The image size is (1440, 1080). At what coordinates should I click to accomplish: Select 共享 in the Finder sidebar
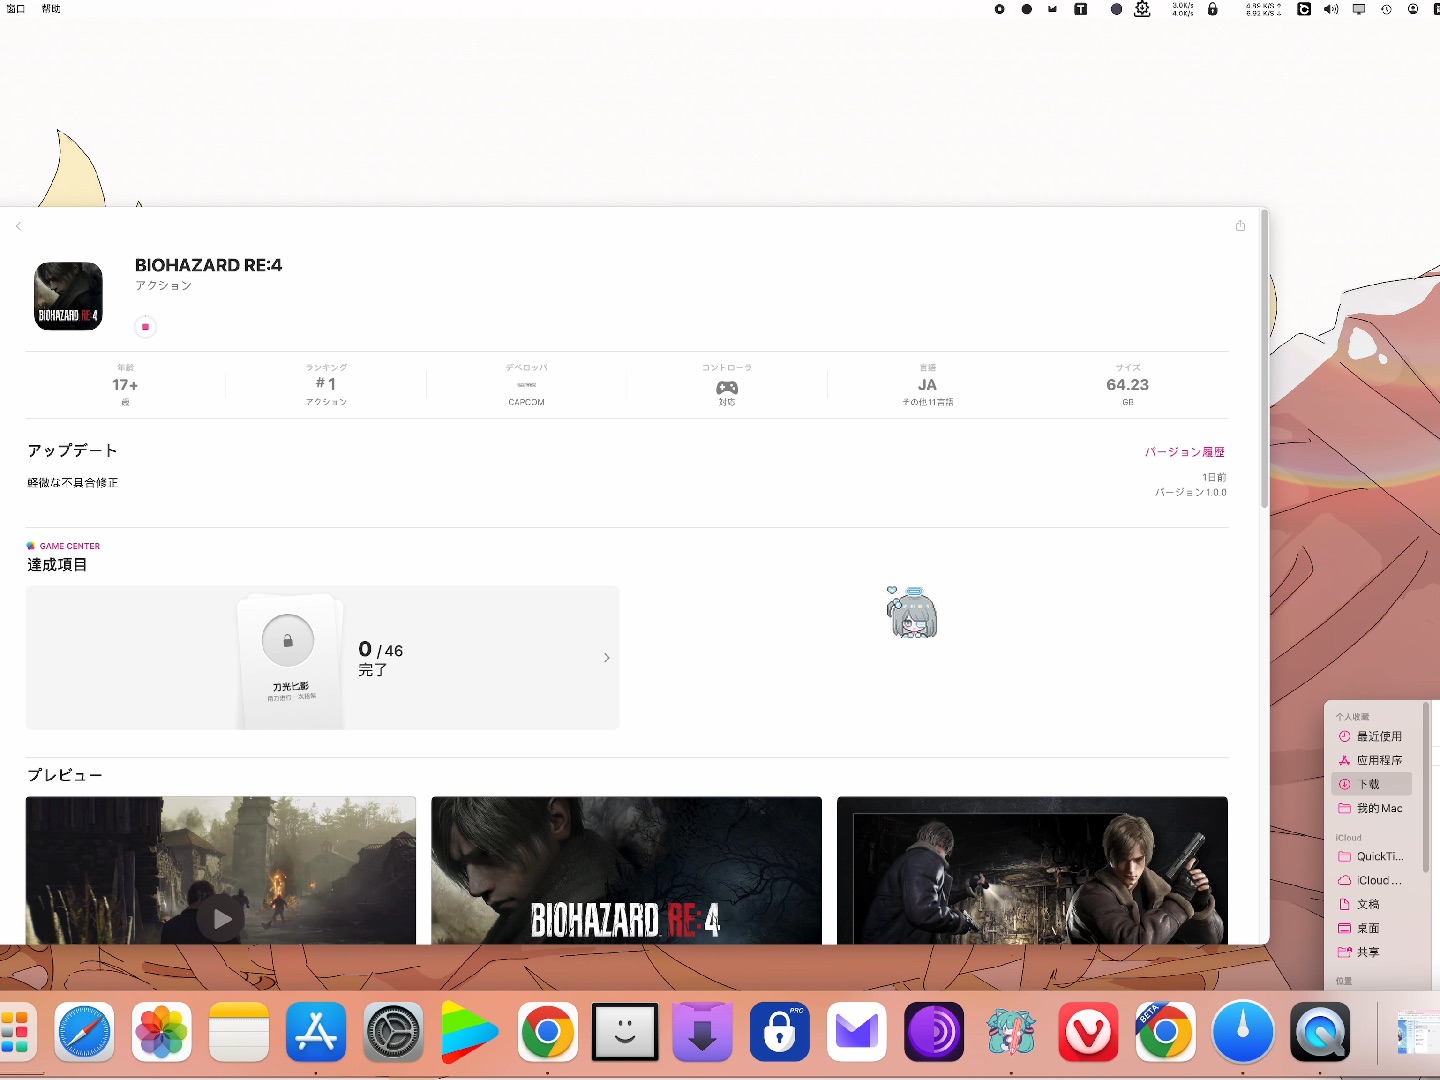pos(1371,952)
